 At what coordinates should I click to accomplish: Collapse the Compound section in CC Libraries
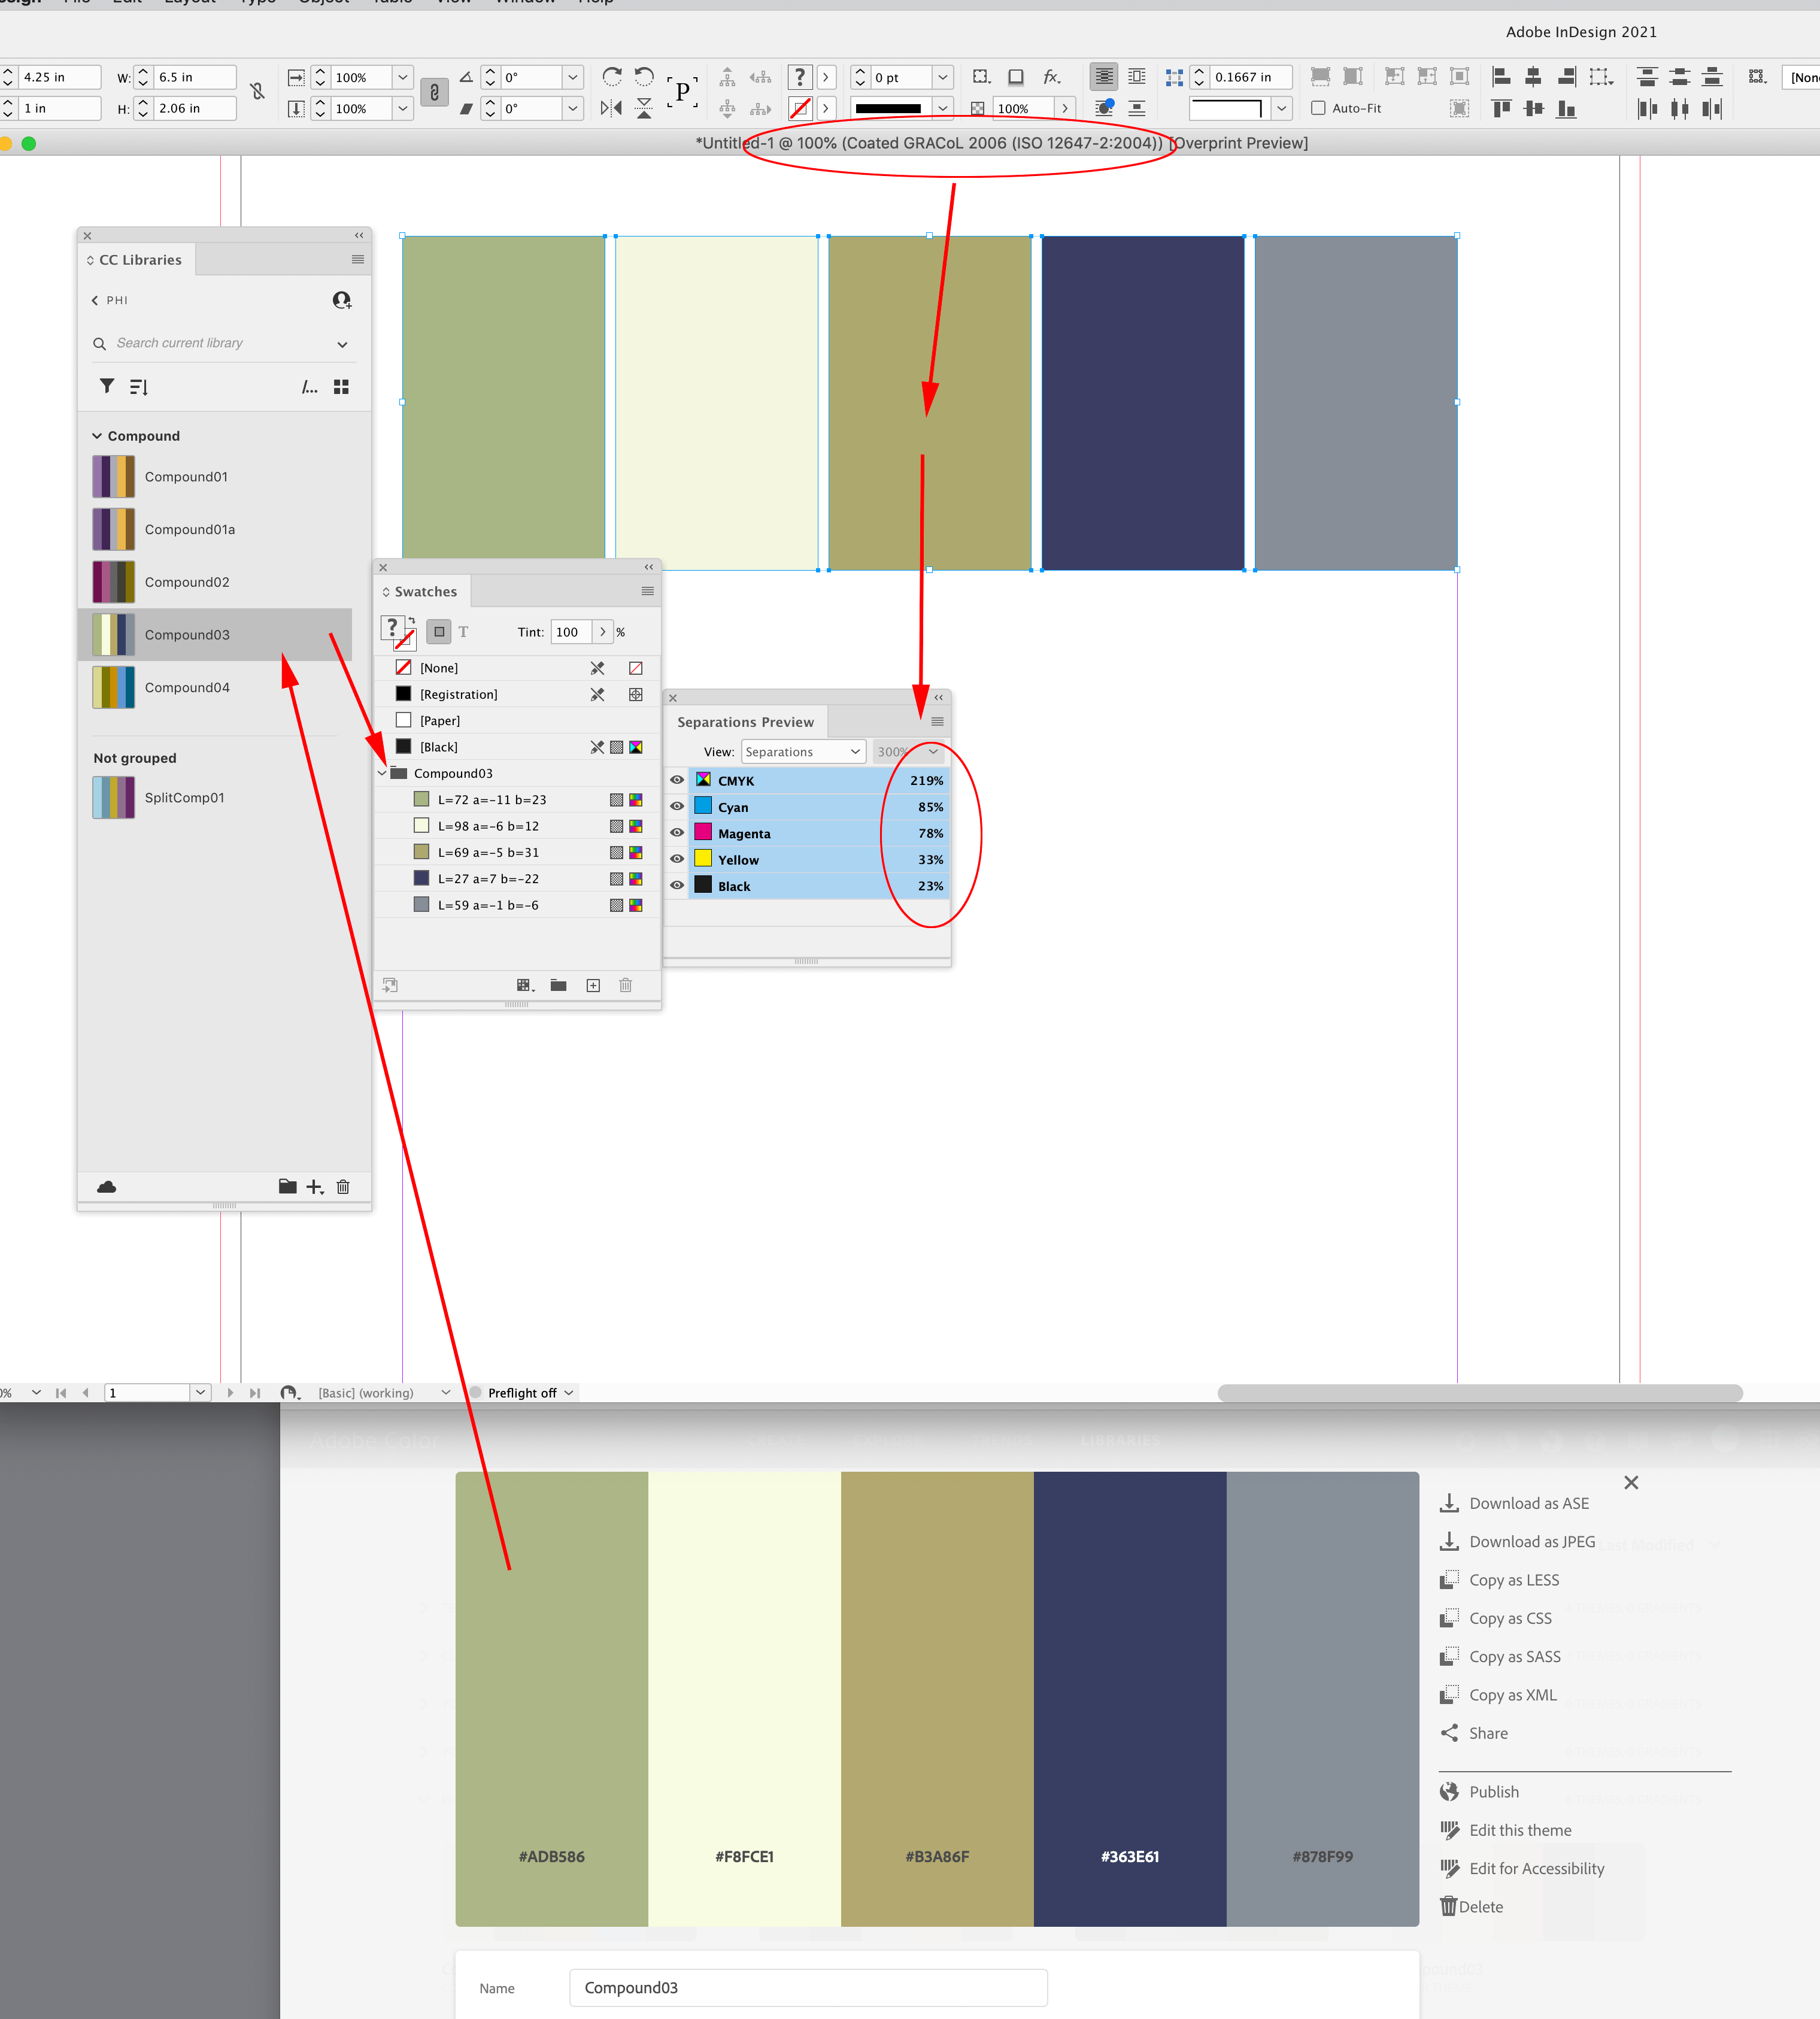coord(97,435)
